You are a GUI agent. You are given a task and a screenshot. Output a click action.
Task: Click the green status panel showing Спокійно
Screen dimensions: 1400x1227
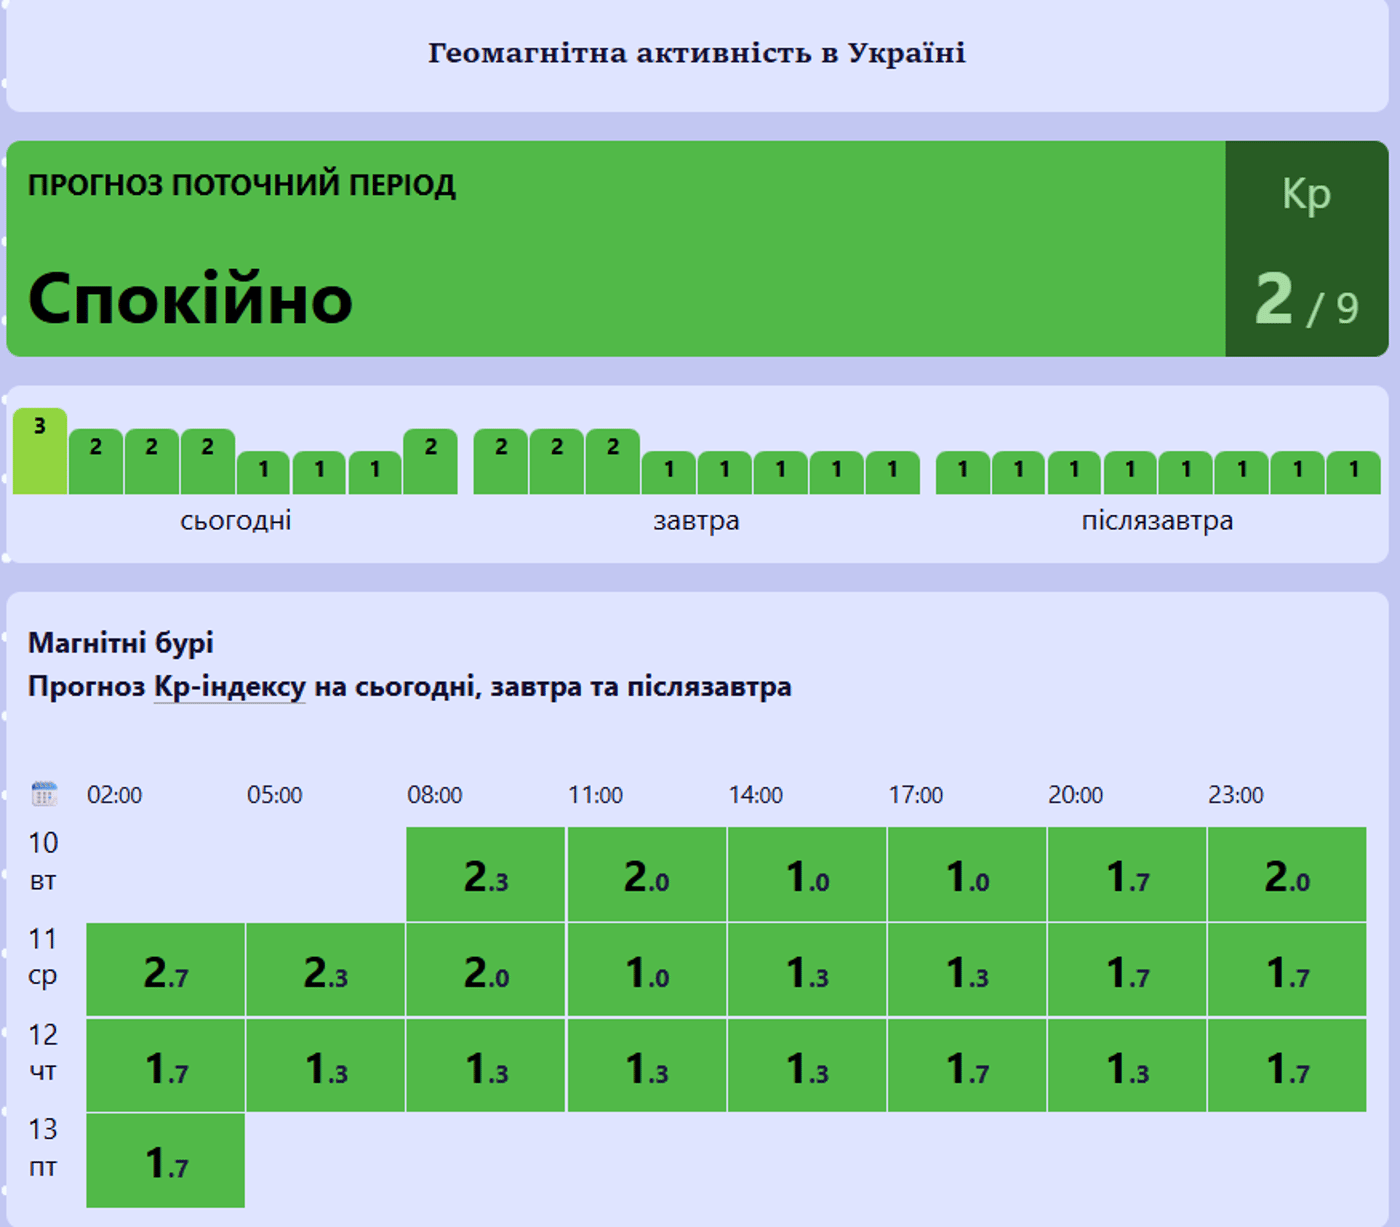tap(600, 248)
